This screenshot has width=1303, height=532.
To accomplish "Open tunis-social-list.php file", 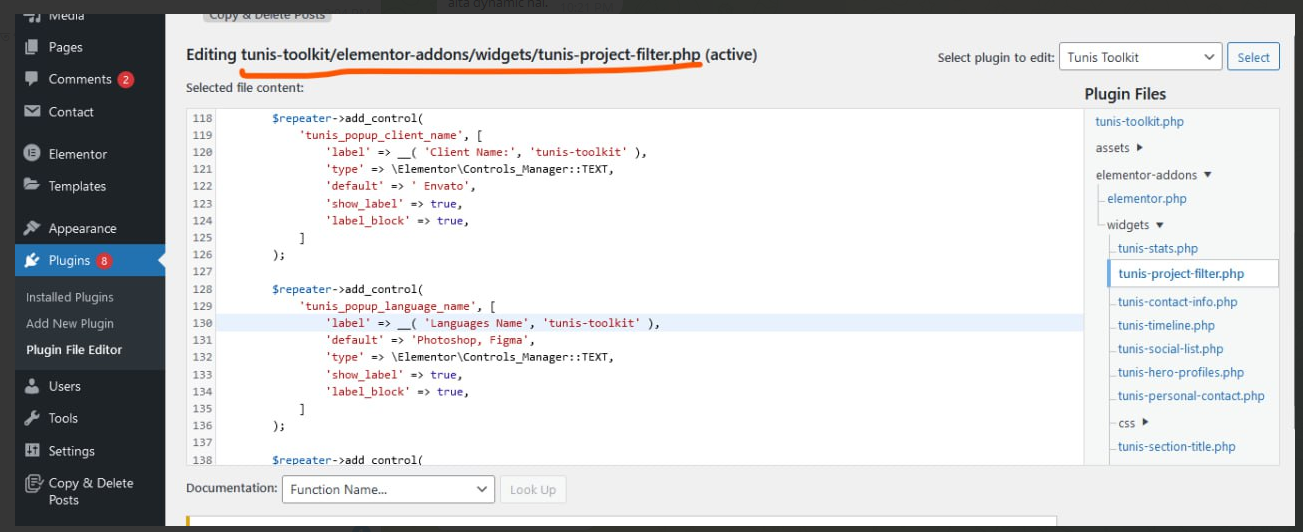I will [1170, 349].
